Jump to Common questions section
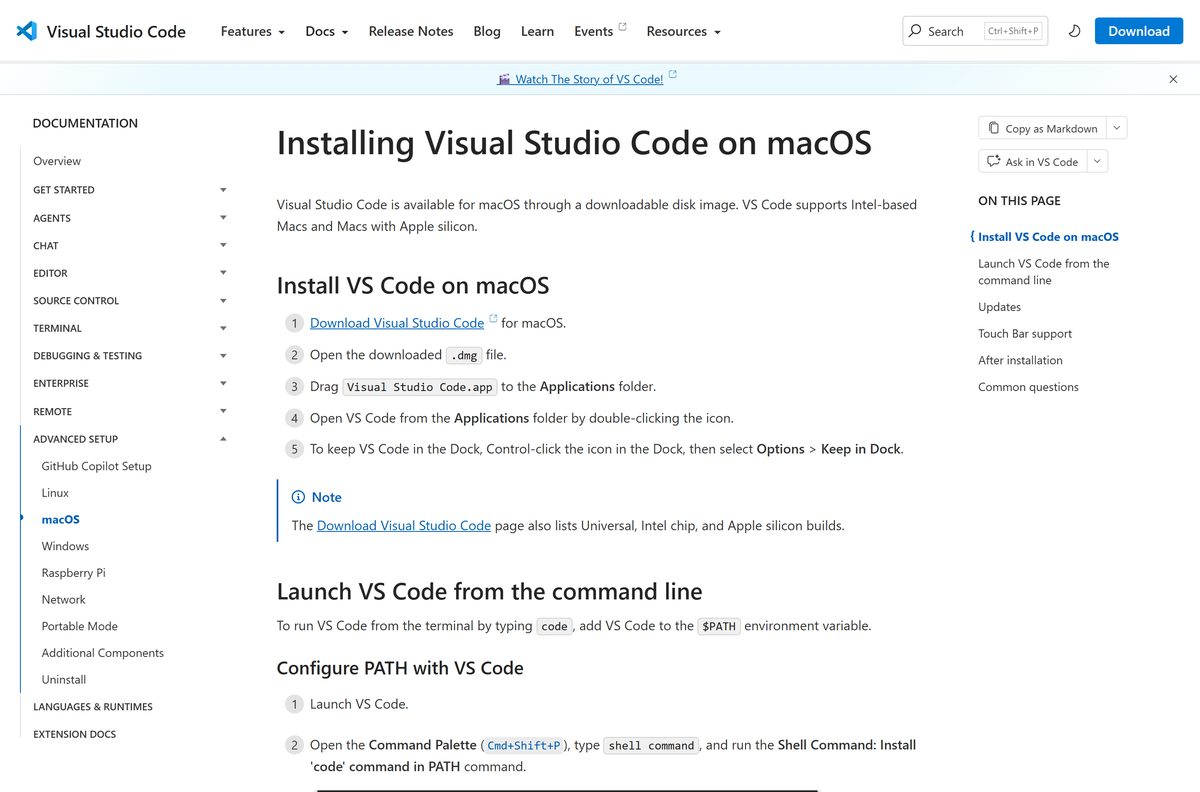 [1028, 387]
